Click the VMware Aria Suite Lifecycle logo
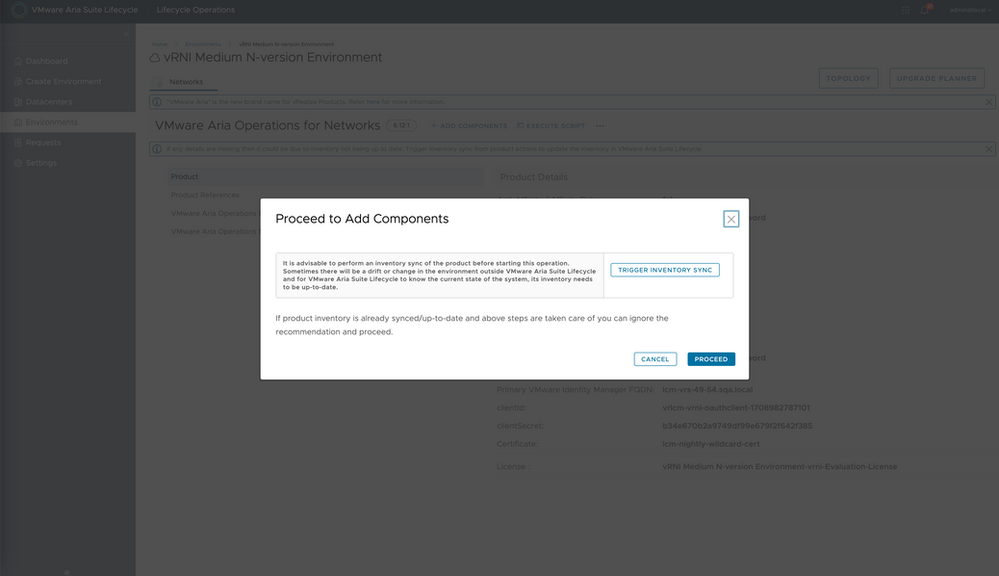999x576 pixels. (x=19, y=10)
